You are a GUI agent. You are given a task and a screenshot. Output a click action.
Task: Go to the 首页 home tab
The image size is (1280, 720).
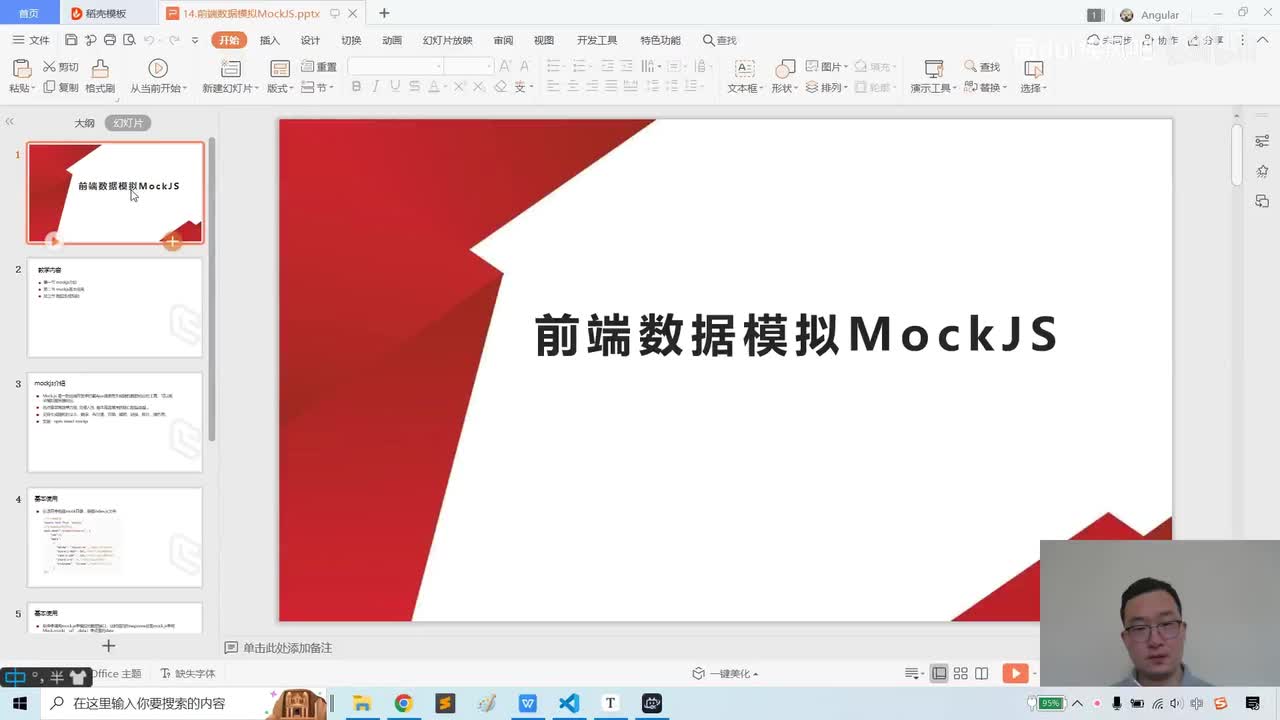pyautogui.click(x=29, y=14)
